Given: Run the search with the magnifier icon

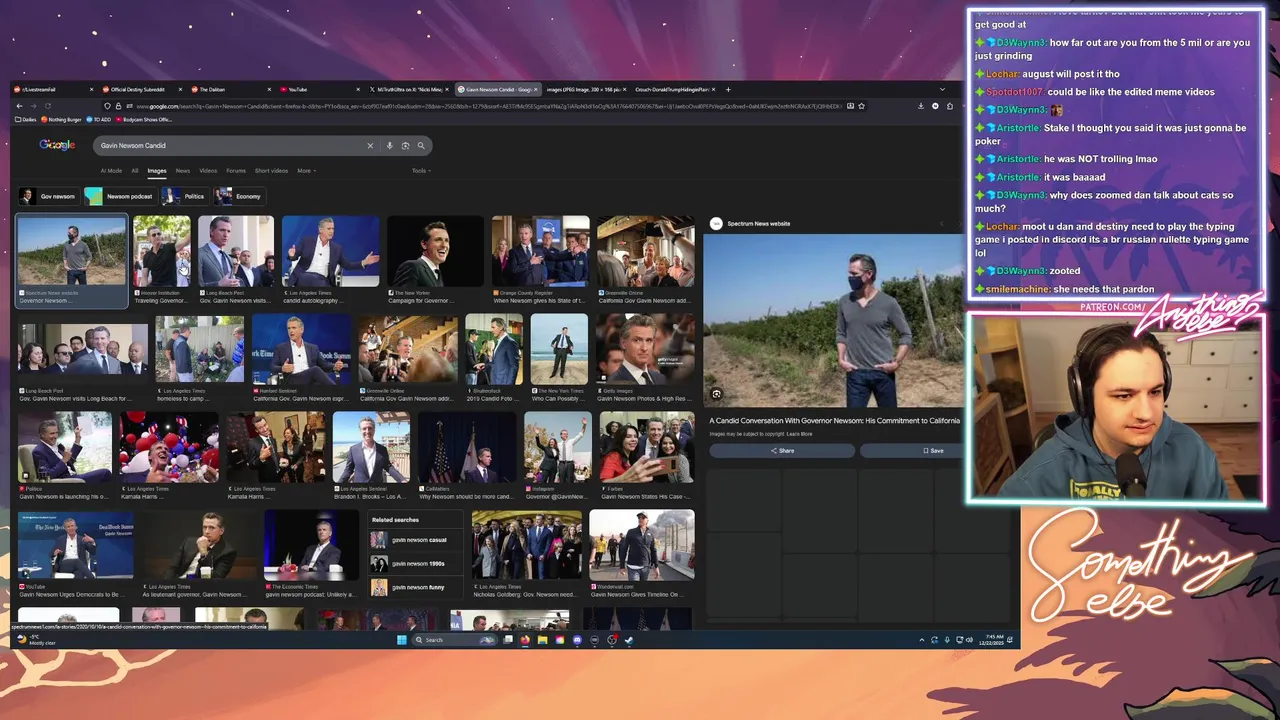Looking at the screenshot, I should coord(421,146).
